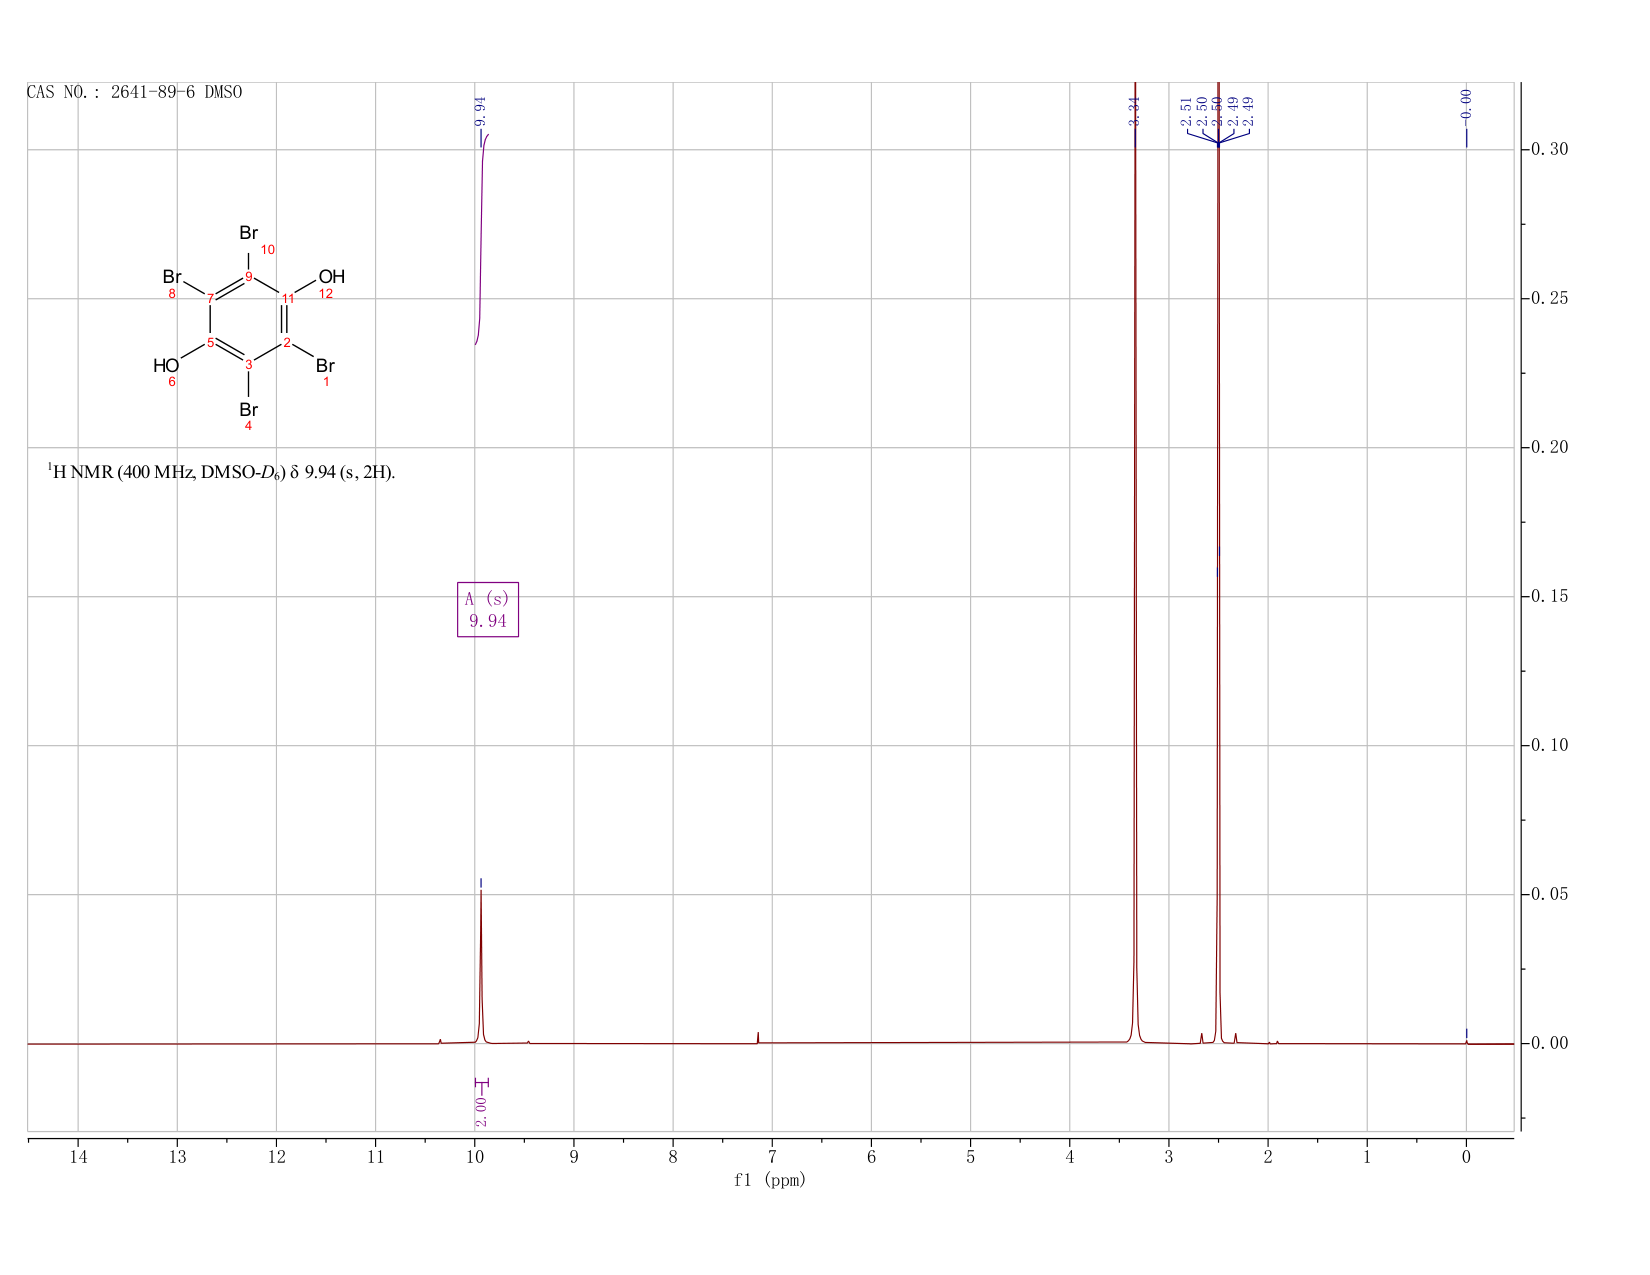Click carbon atom 11 in the ring structure
This screenshot has width=1650, height=1275.
[x=288, y=299]
